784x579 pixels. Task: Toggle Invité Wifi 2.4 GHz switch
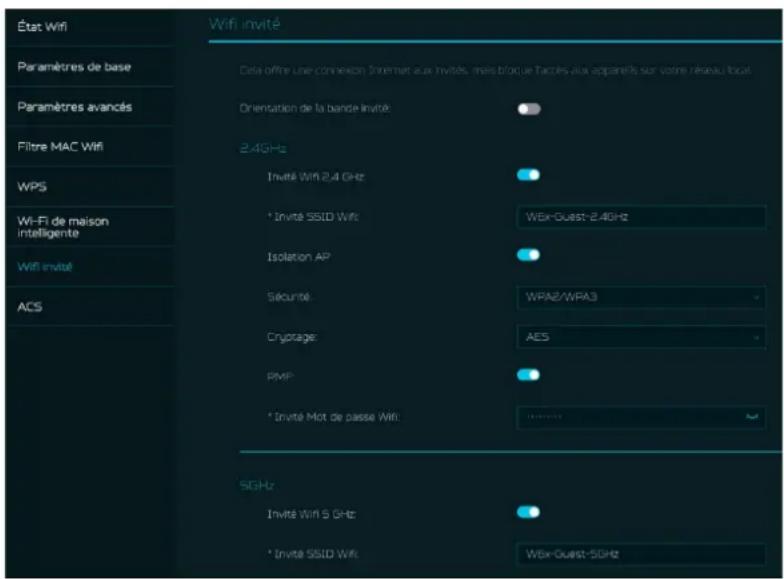click(528, 174)
